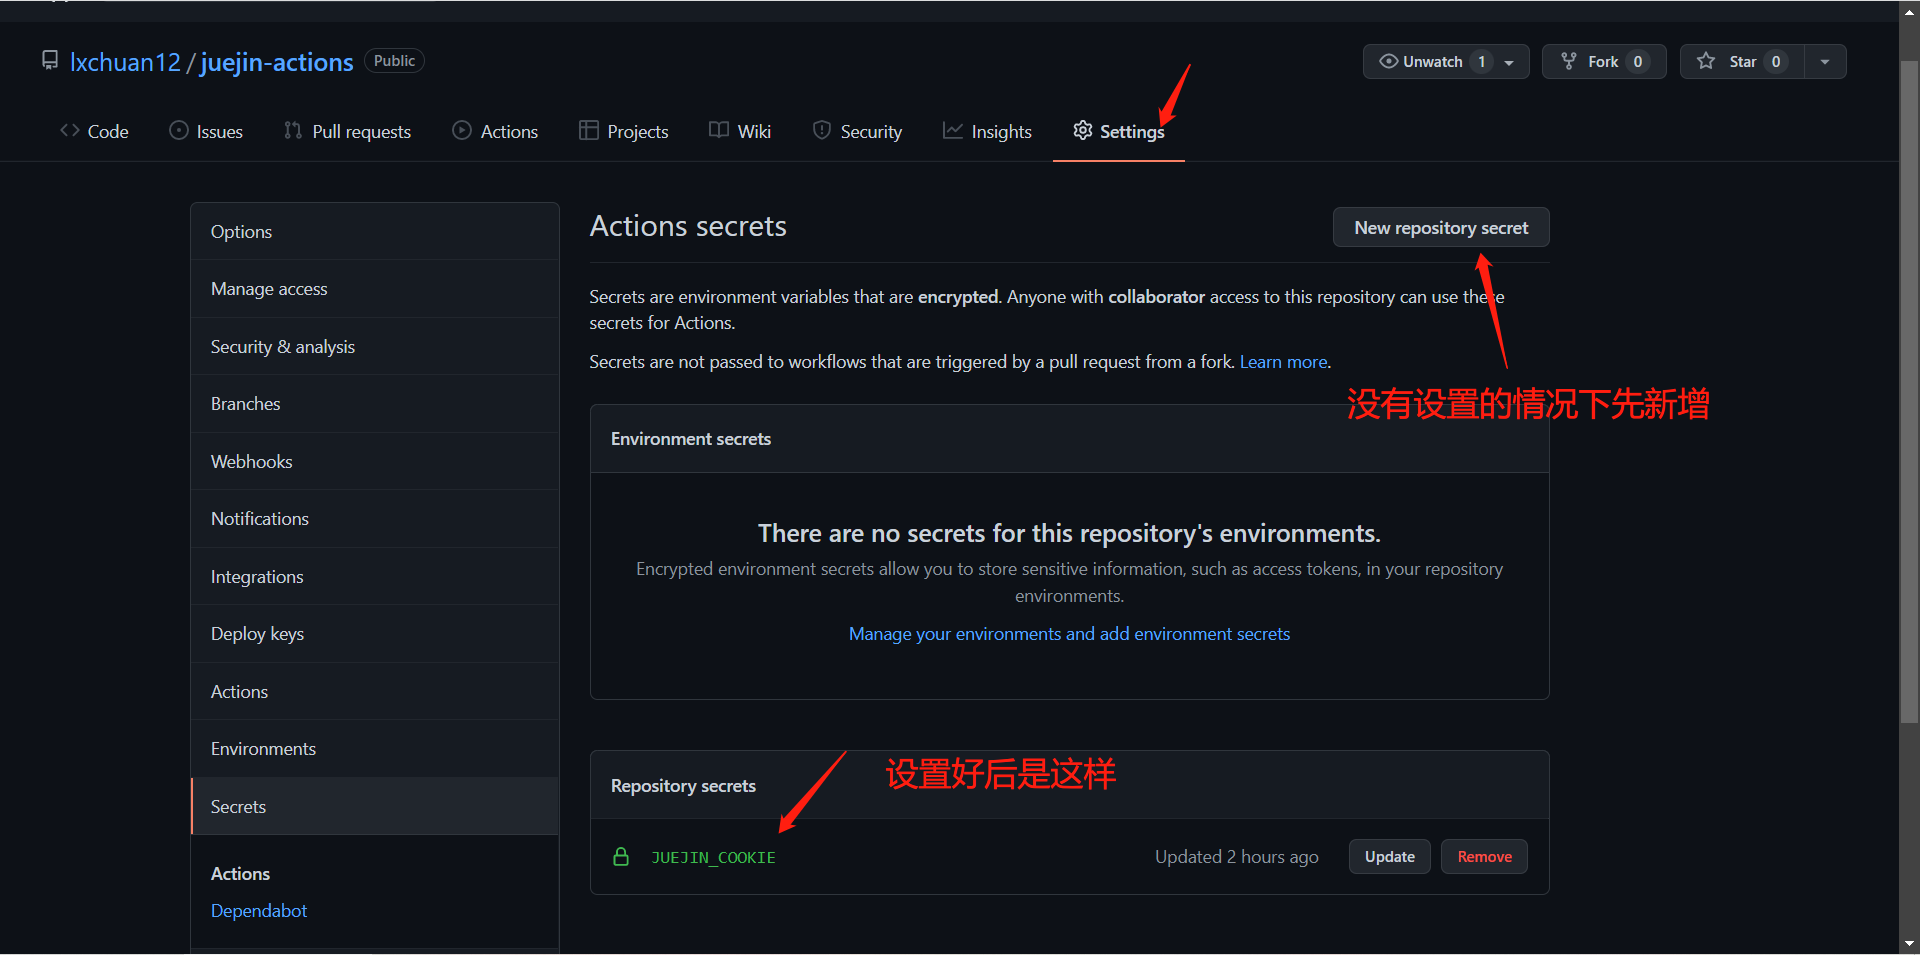Open Manage access in the sidebar

[375, 289]
